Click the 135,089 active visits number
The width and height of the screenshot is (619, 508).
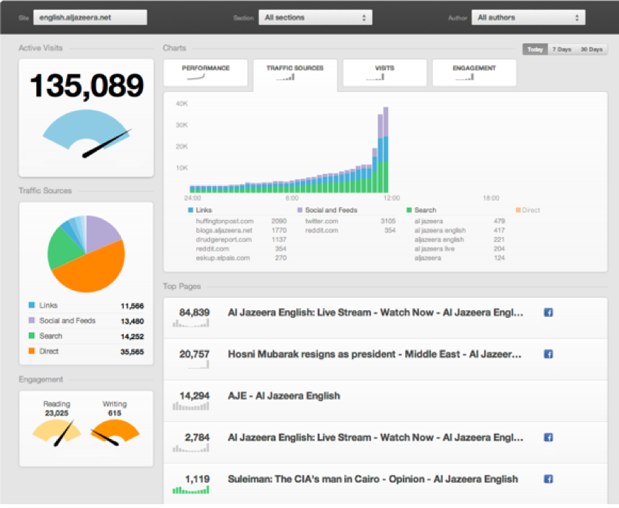pos(87,85)
